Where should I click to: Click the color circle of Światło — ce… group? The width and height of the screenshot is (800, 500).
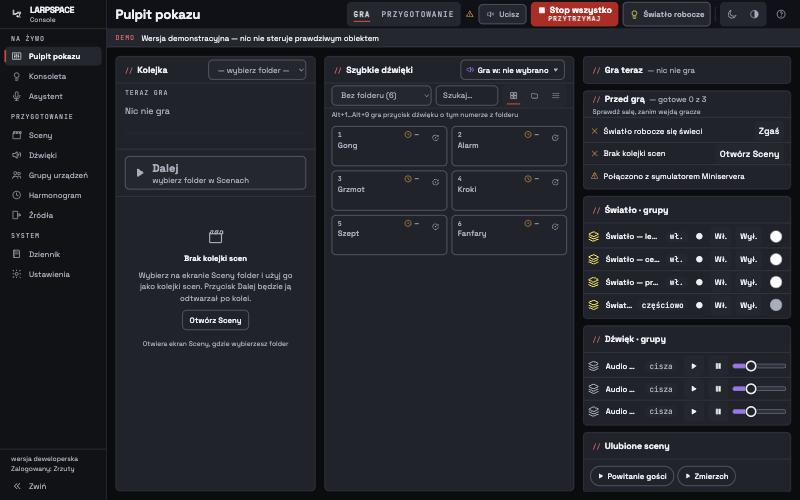coord(776,259)
